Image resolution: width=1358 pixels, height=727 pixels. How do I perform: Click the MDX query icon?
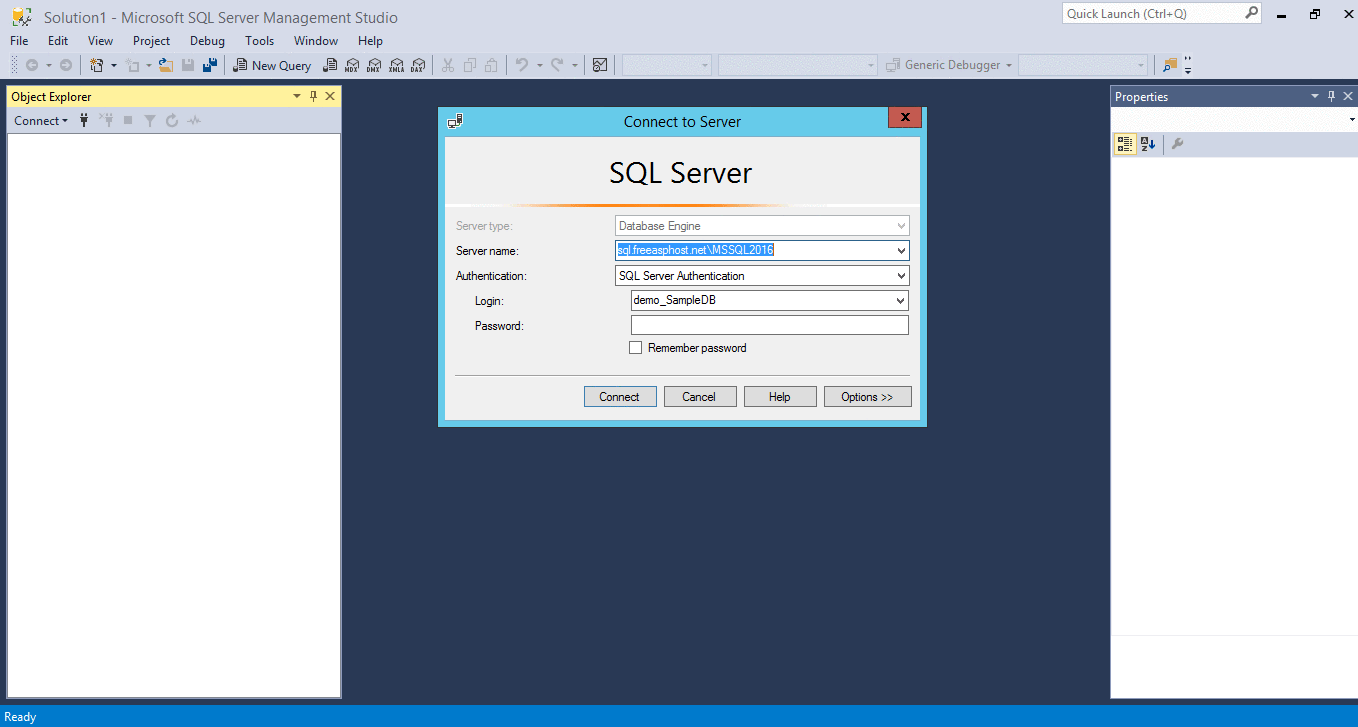pyautogui.click(x=352, y=65)
